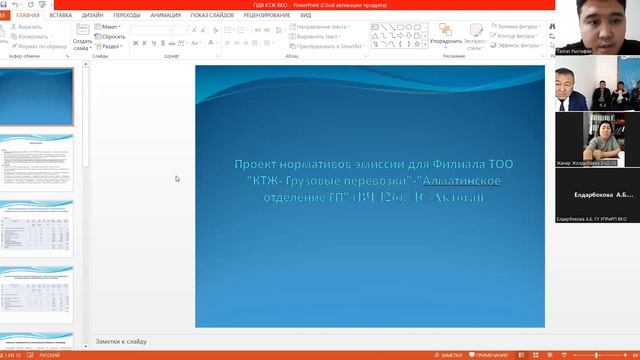Open character spacing AV dropdown
The image size is (640, 360).
click(x=182, y=43)
